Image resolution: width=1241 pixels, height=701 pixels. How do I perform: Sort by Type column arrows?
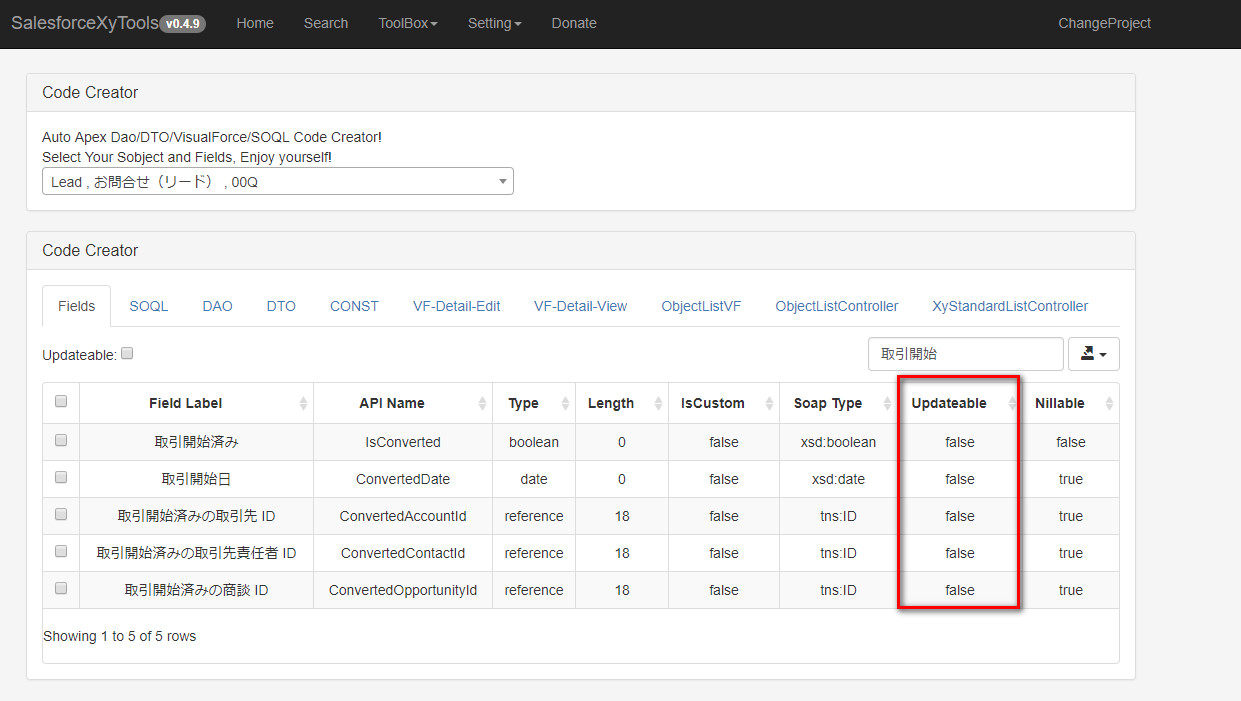[565, 403]
